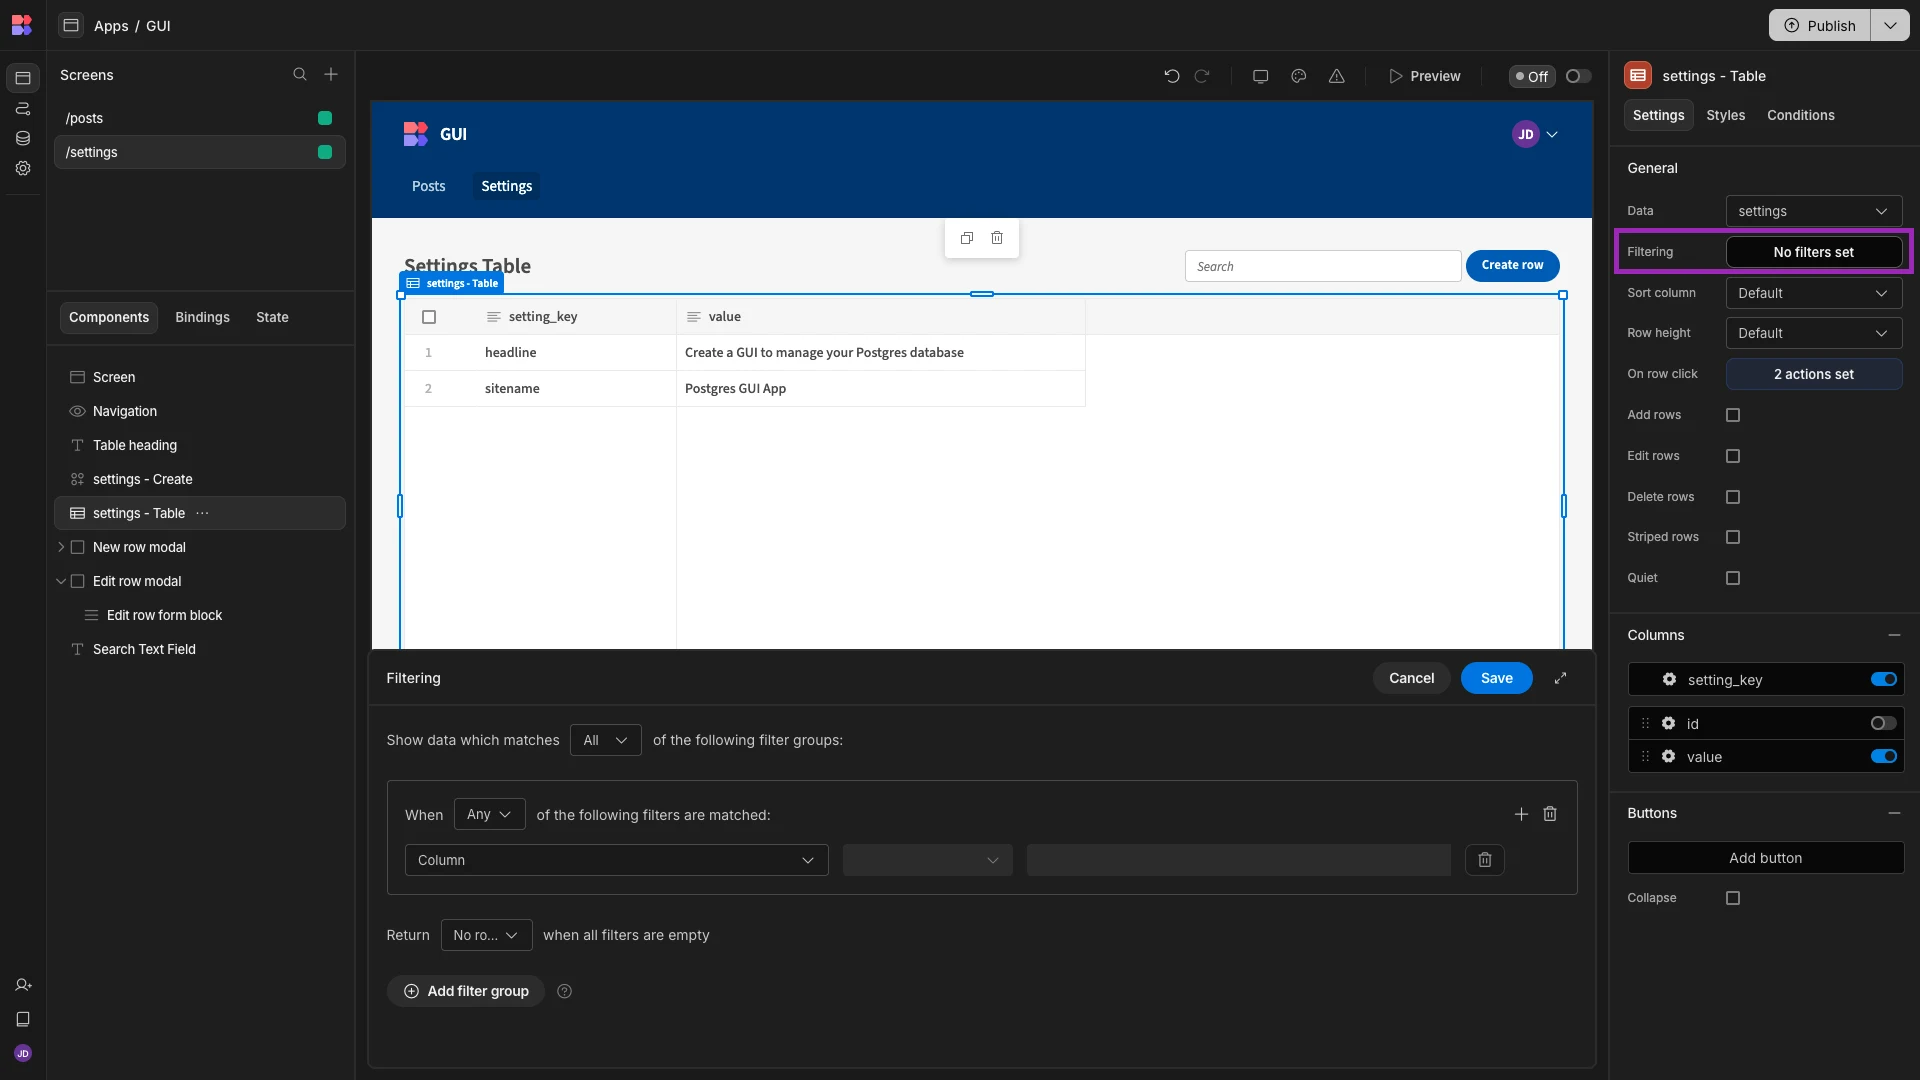Open the Sort column dropdown
Viewport: 1920px width, 1080px height.
tap(1814, 293)
